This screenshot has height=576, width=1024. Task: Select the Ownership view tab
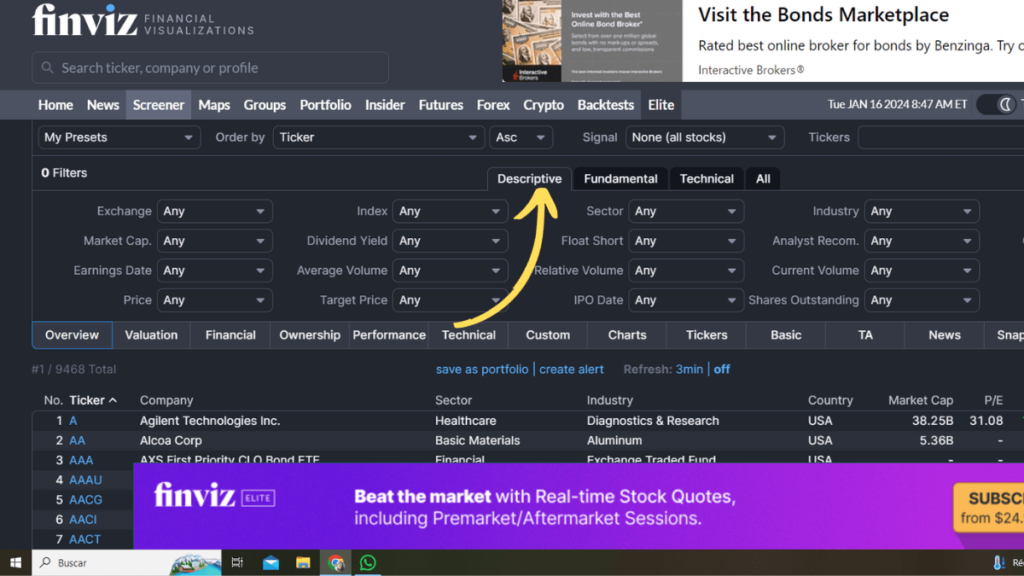click(310, 335)
